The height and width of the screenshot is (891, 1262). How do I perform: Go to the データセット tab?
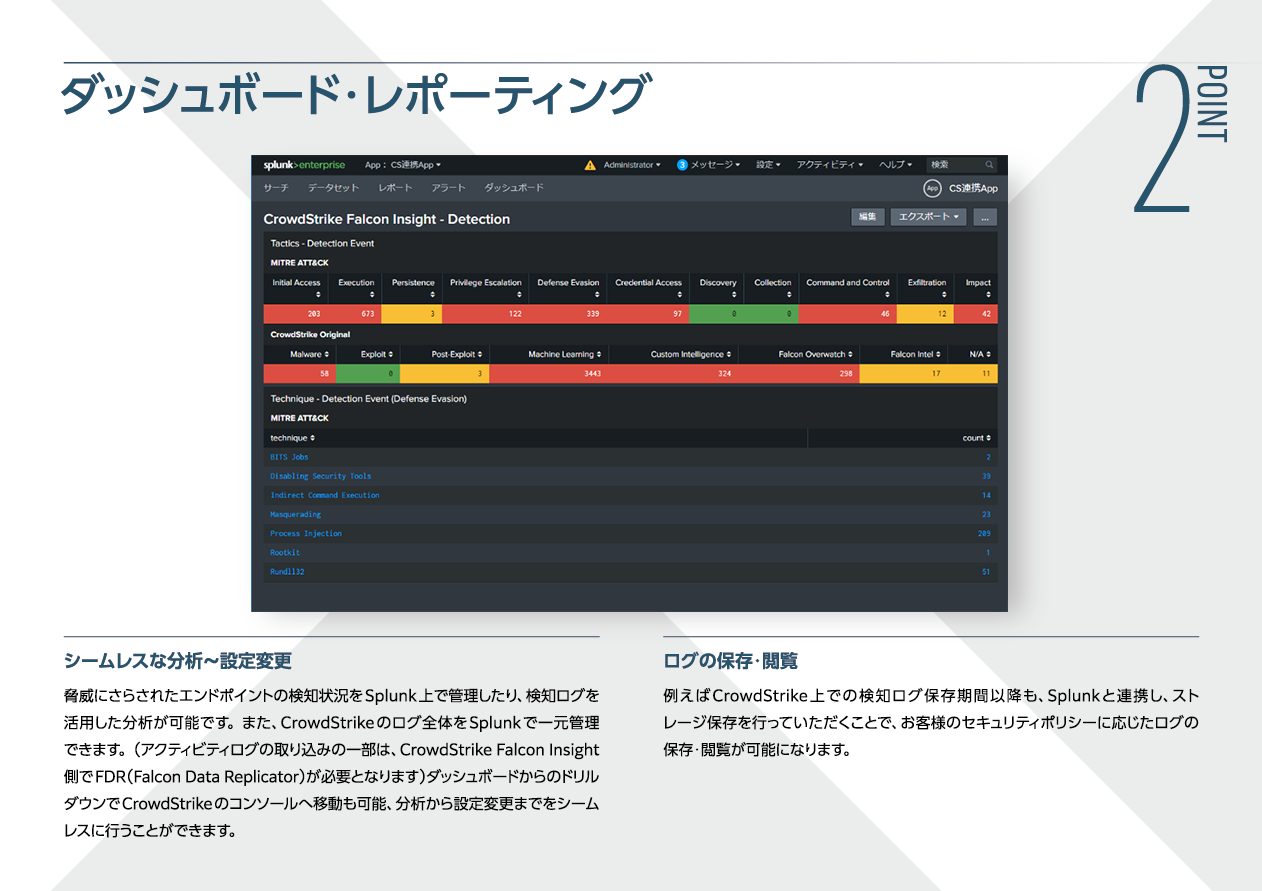tap(333, 188)
